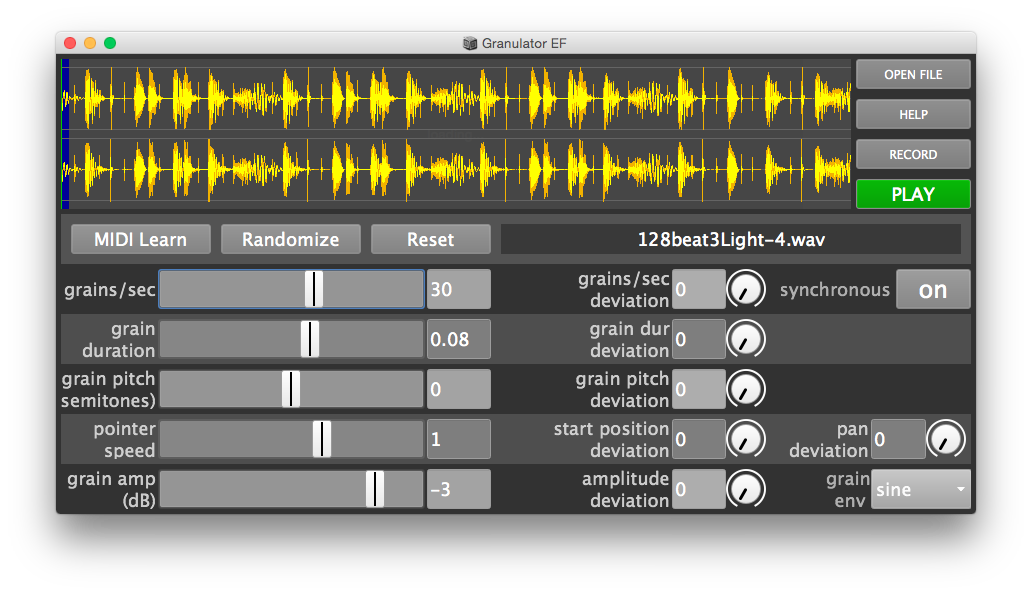
Task: Toggle the synchronous on button
Action: coord(933,289)
